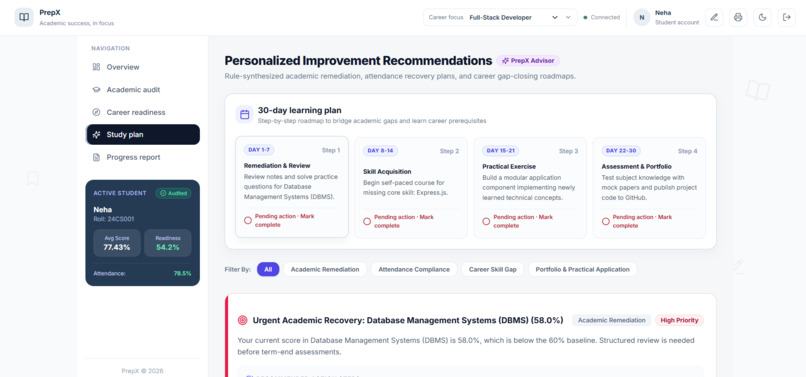Click the Academic Remediation tag on DBMS card

pos(612,320)
